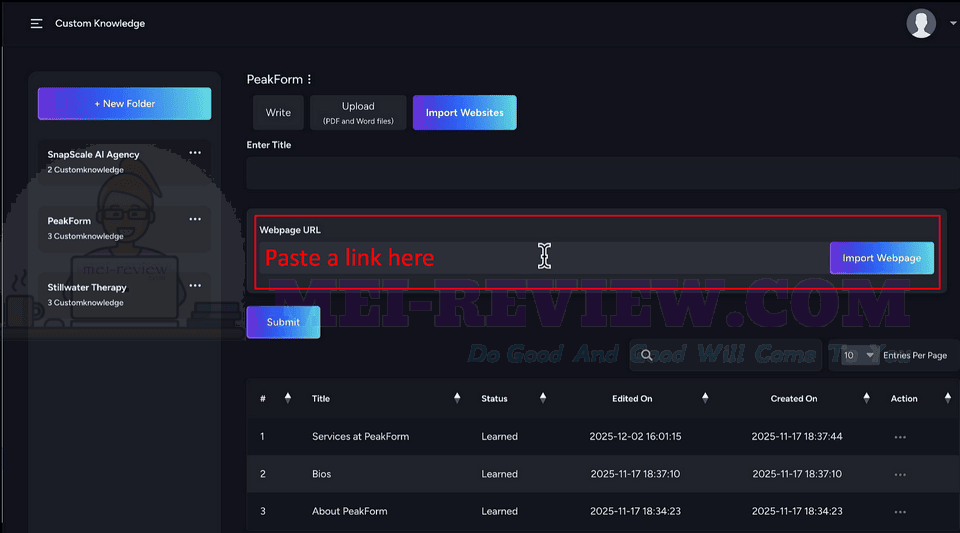
Task: Click the Submit button
Action: [x=283, y=322]
